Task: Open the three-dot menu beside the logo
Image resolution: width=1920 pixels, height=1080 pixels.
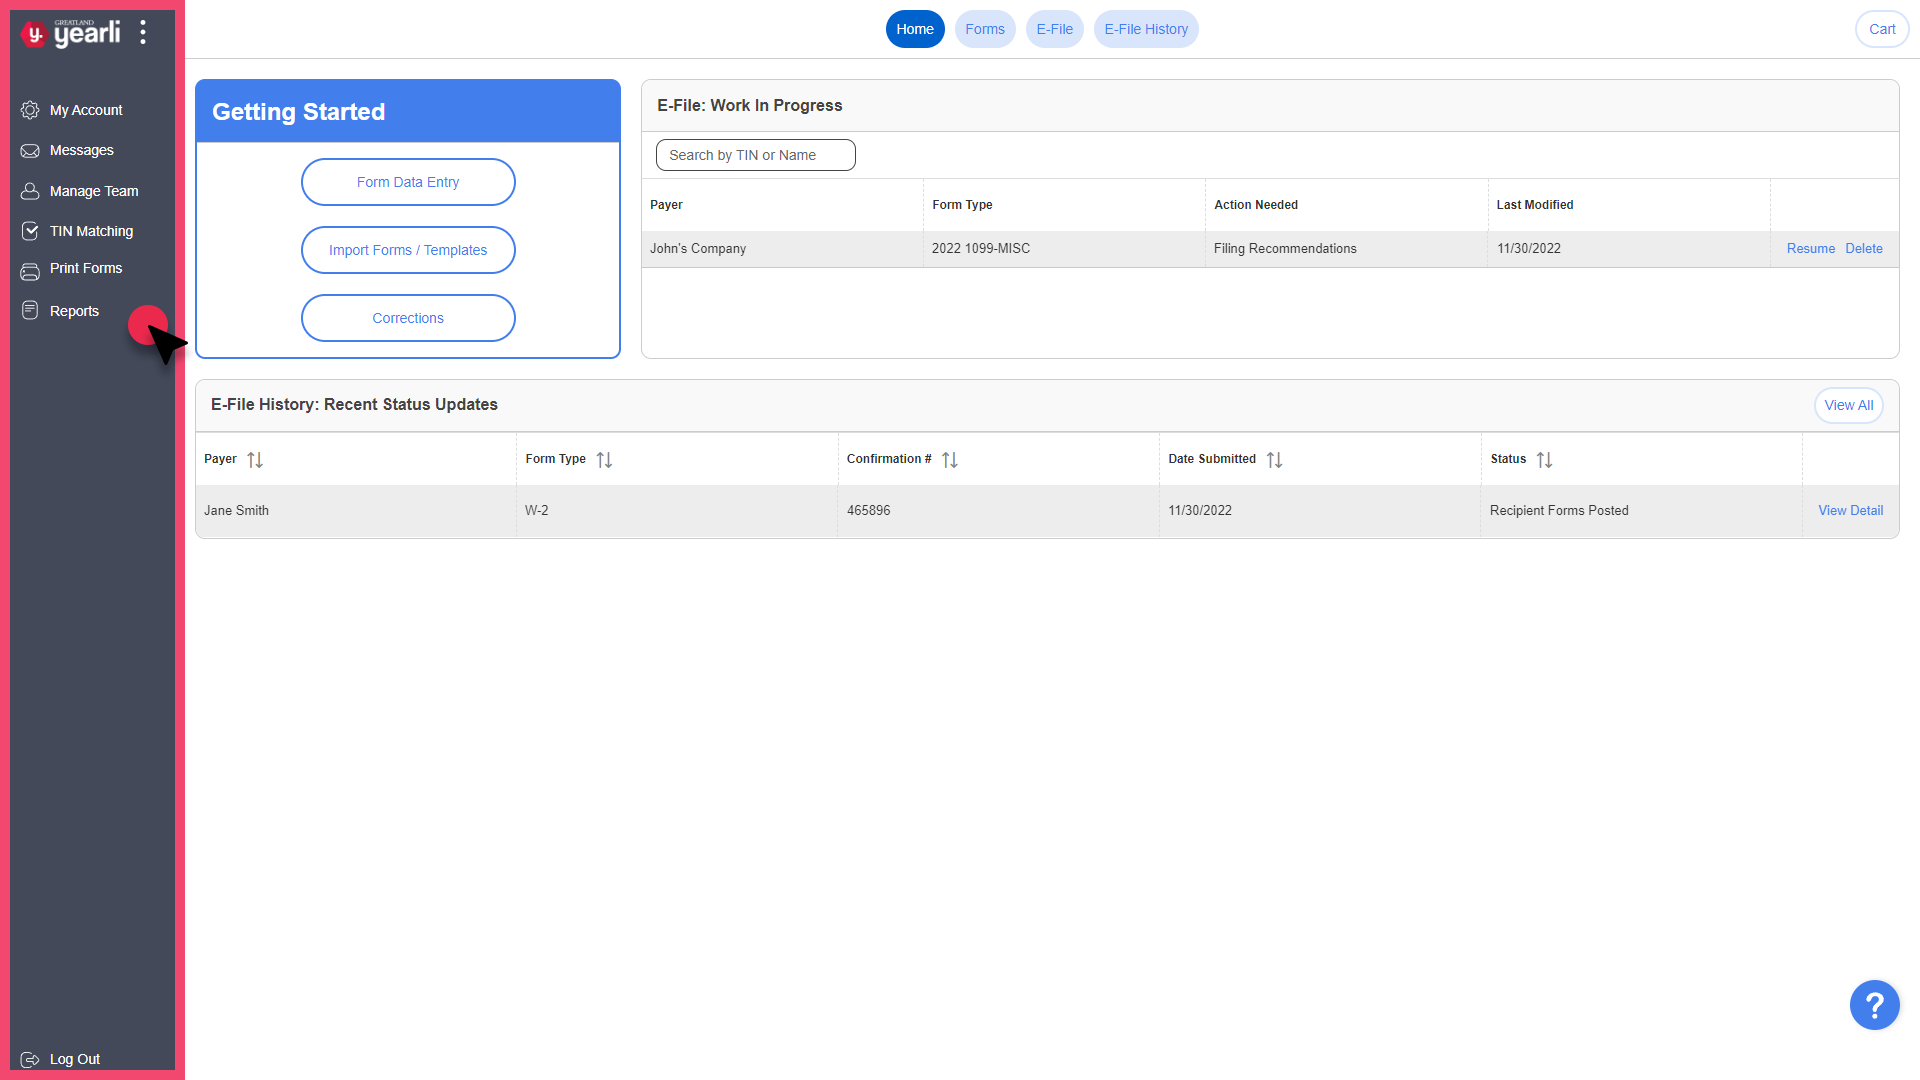Action: click(x=143, y=31)
